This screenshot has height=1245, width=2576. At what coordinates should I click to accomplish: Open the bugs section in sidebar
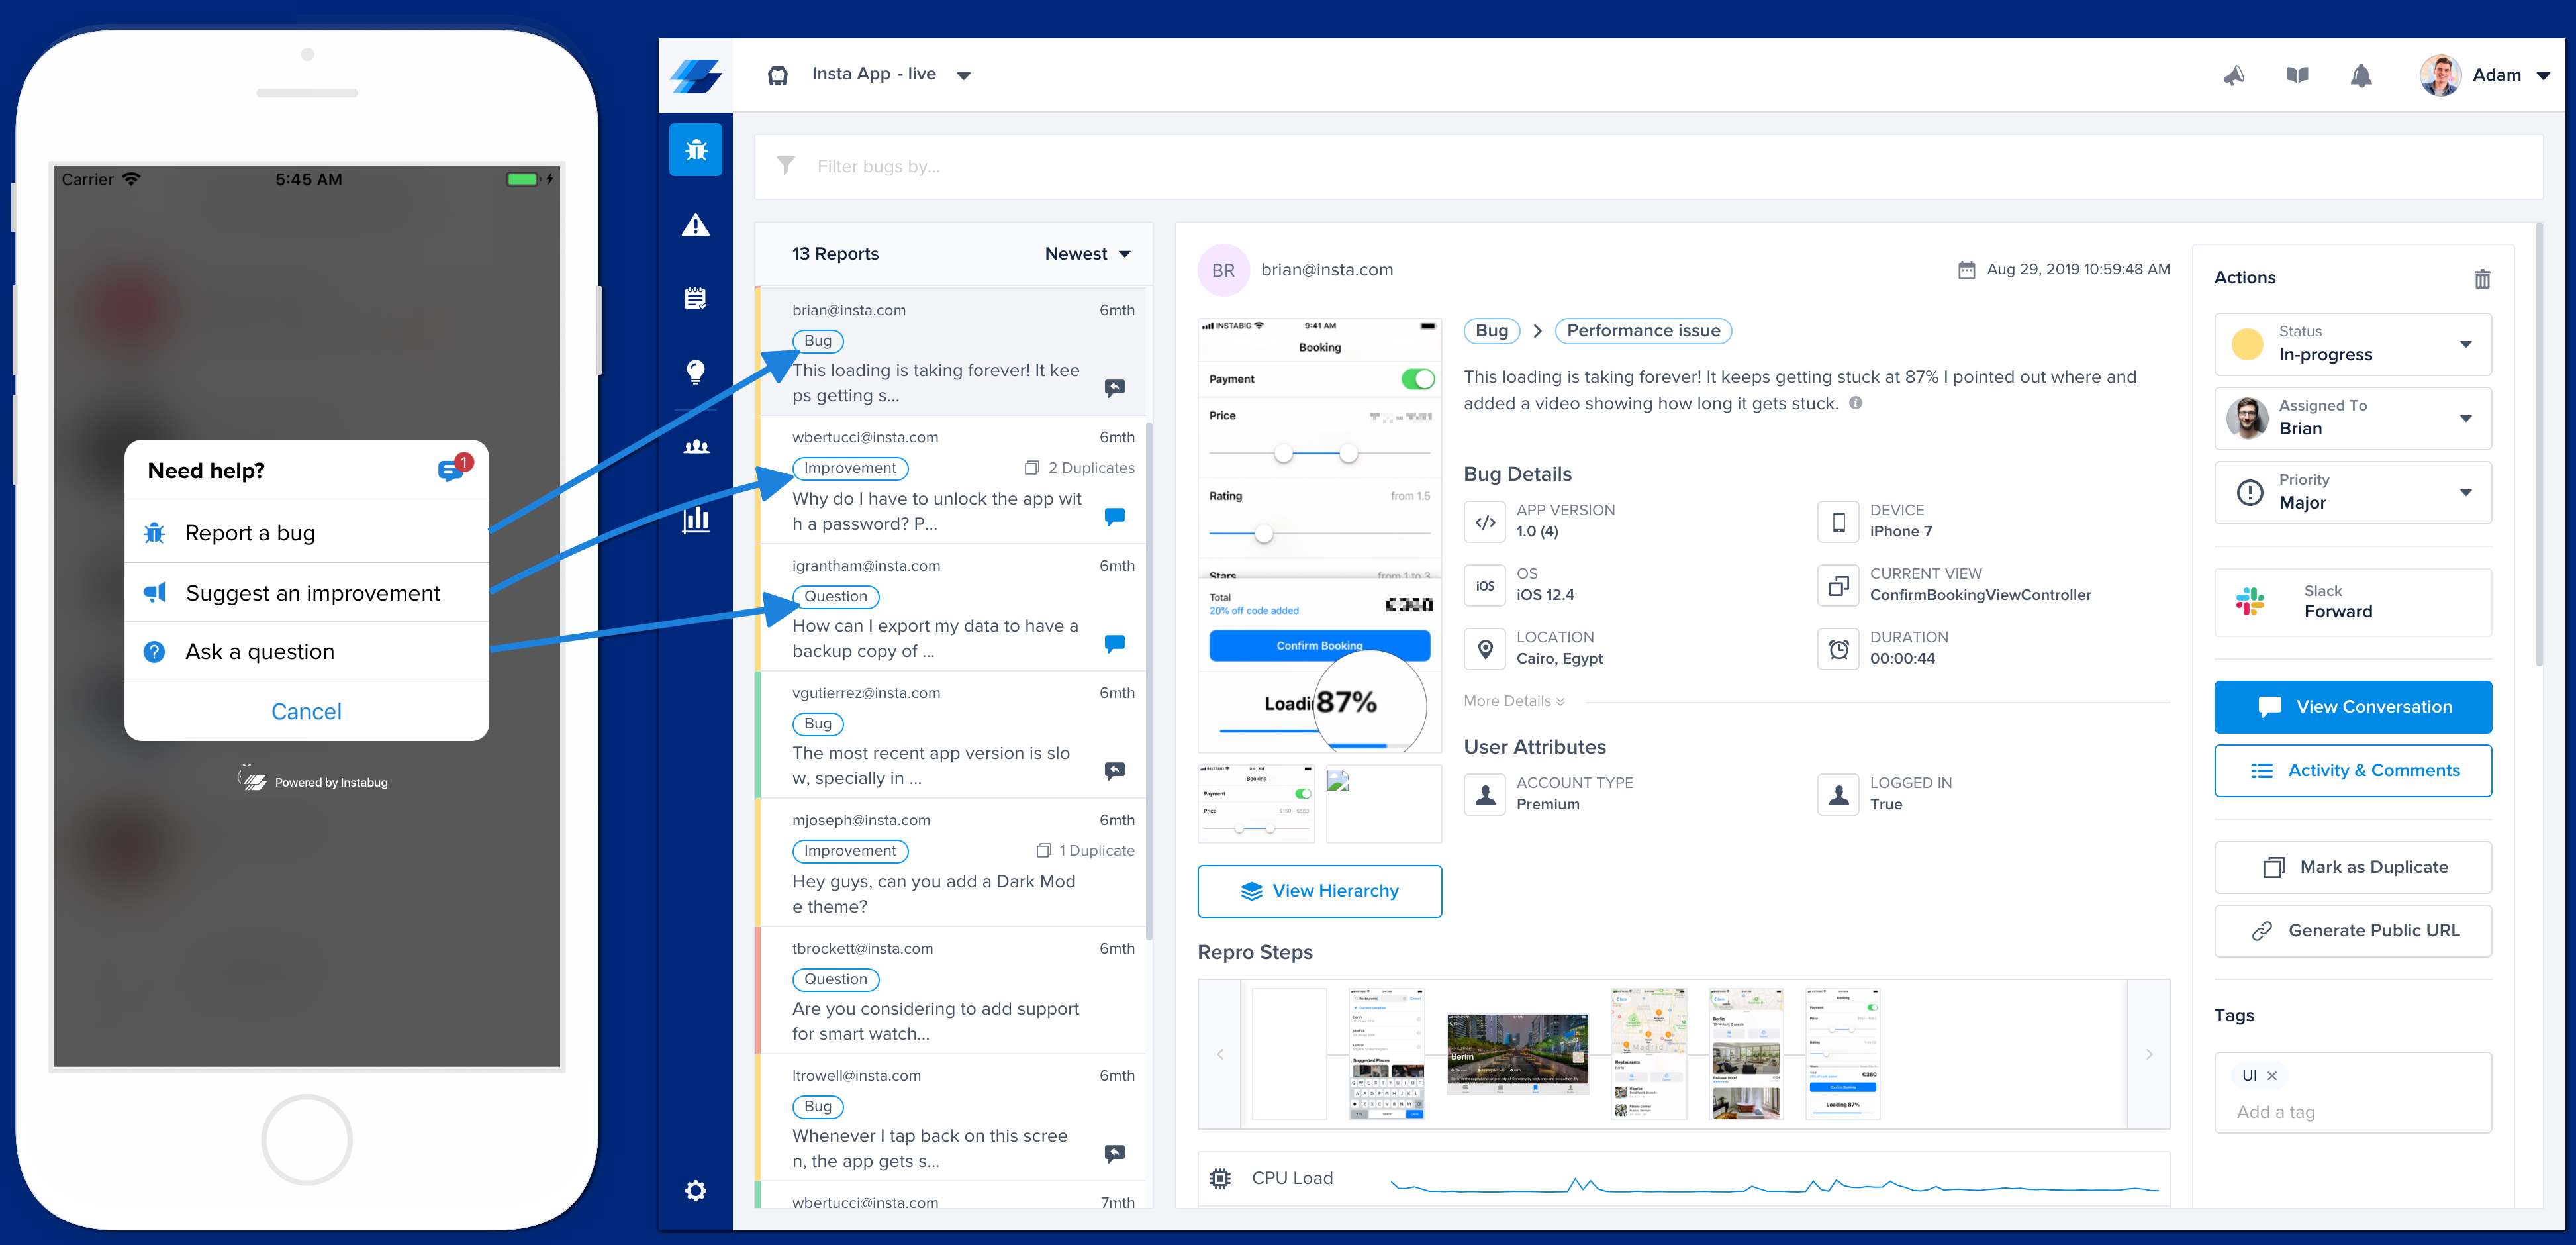click(695, 150)
